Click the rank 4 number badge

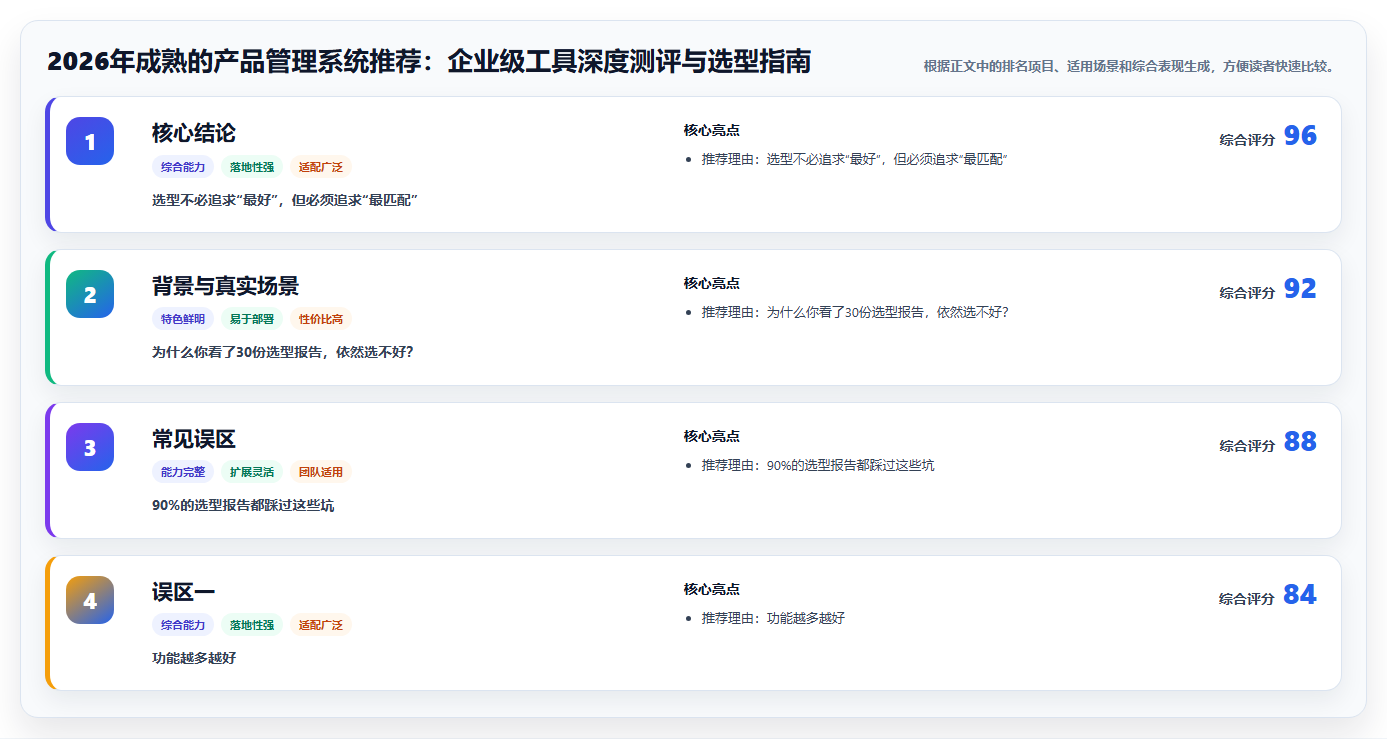point(90,600)
